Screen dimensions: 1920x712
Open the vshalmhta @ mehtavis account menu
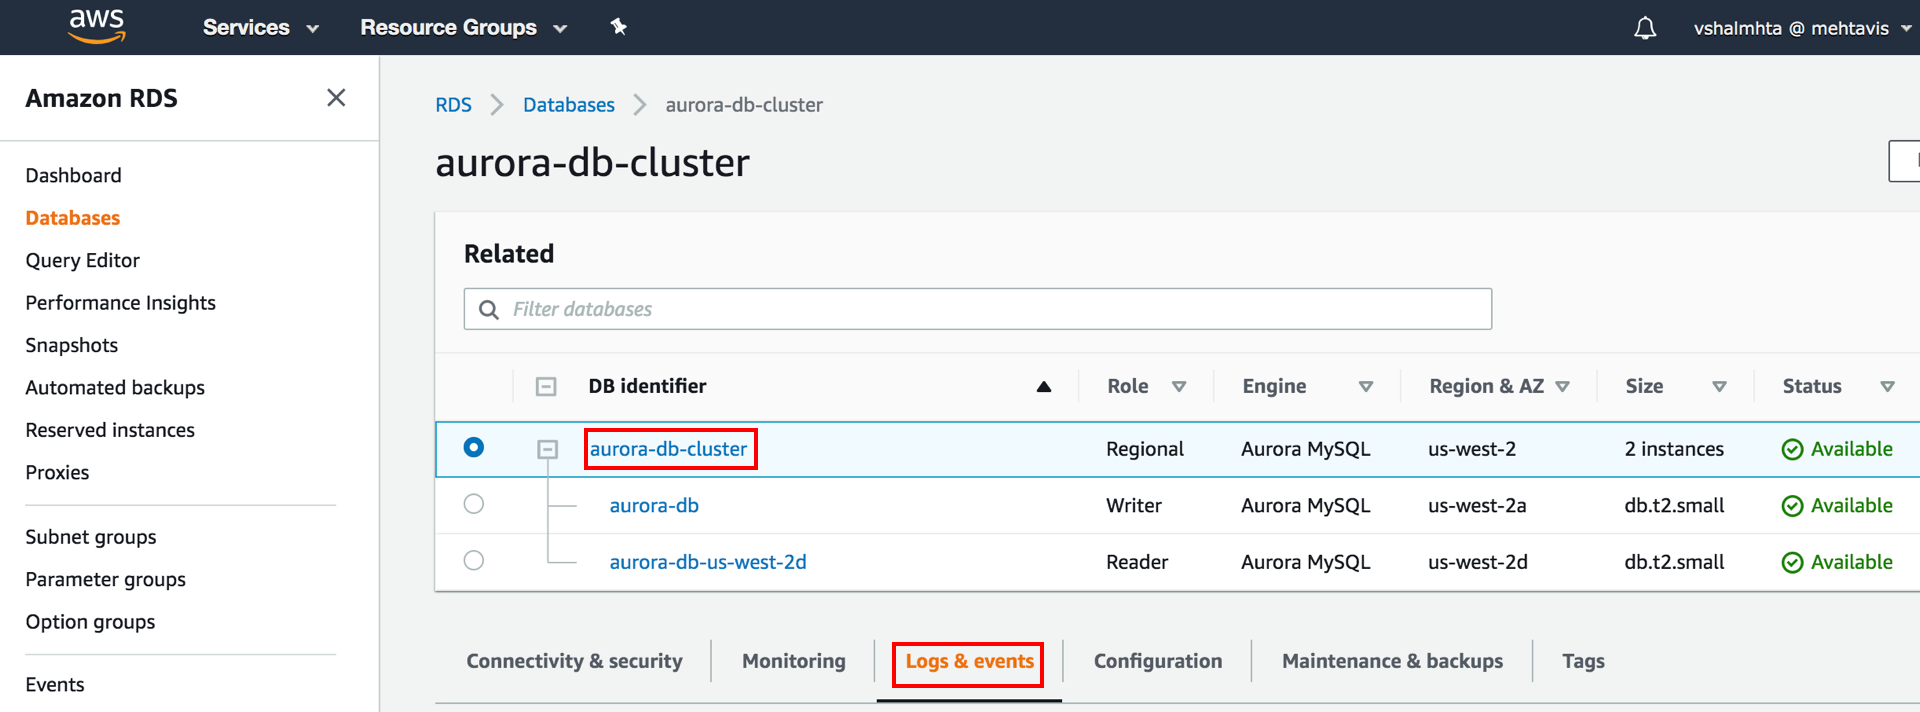pos(1802,28)
